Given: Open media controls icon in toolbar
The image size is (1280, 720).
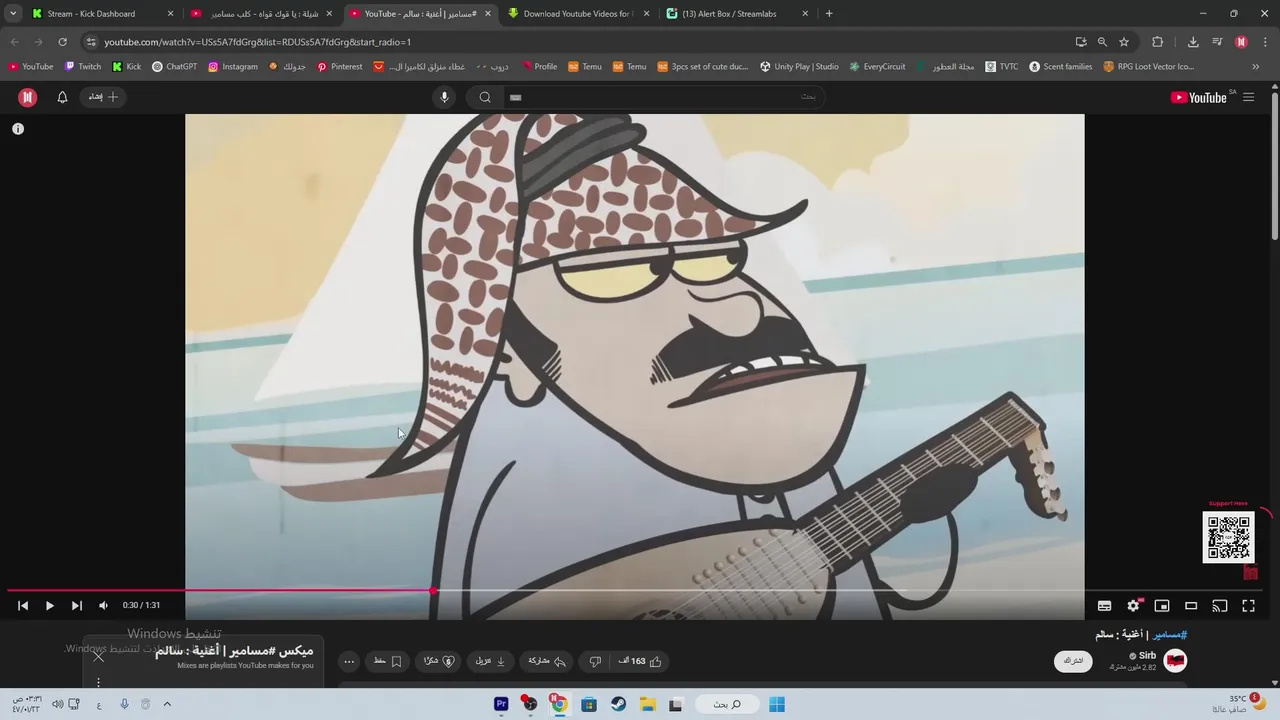Looking at the screenshot, I should [x=1217, y=42].
